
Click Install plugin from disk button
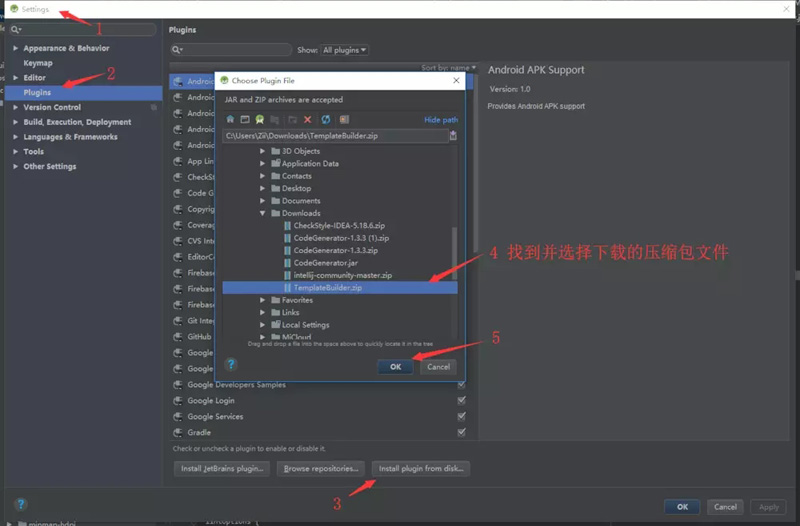click(421, 468)
